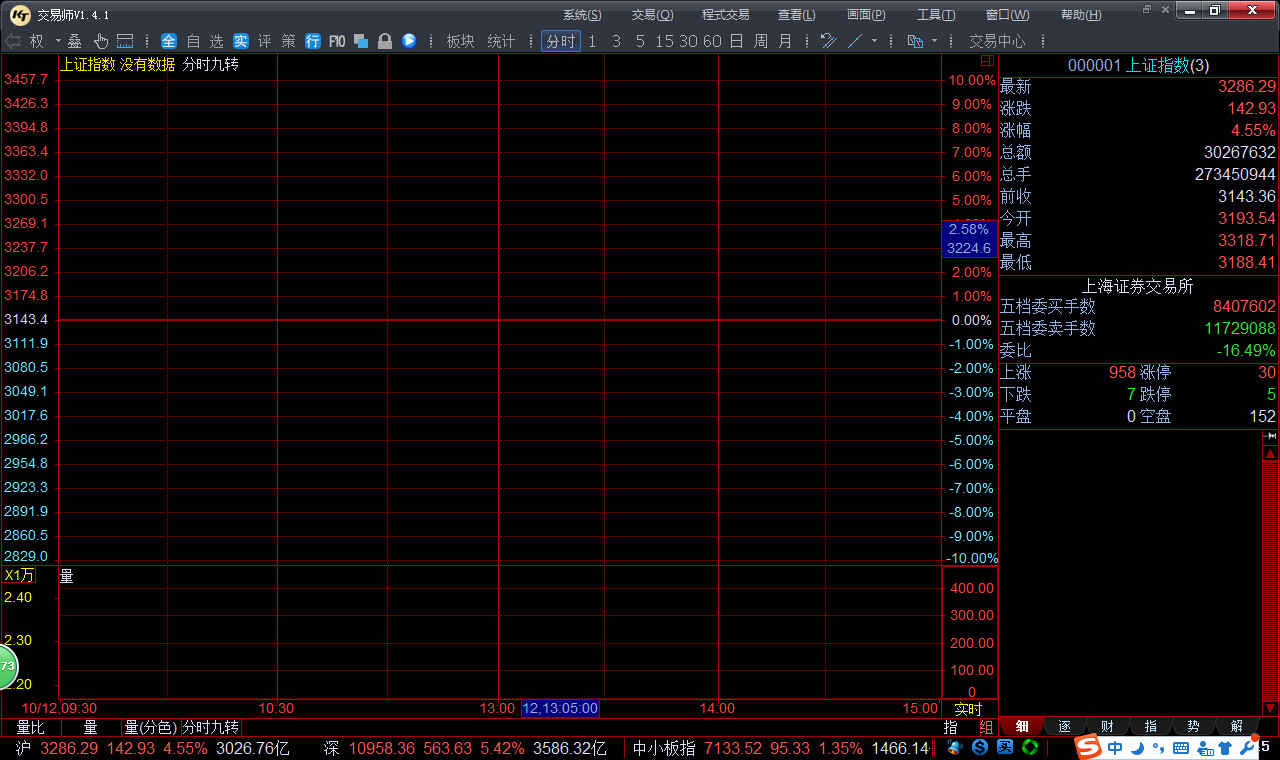The image size is (1280, 760).
Task: Switch to the 财 tab in bottom panel
Action: coord(1107,726)
